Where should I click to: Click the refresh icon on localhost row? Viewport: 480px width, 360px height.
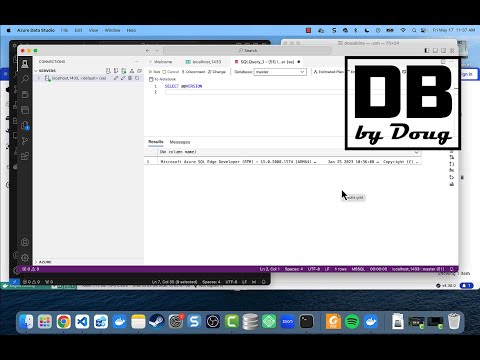(x=137, y=78)
